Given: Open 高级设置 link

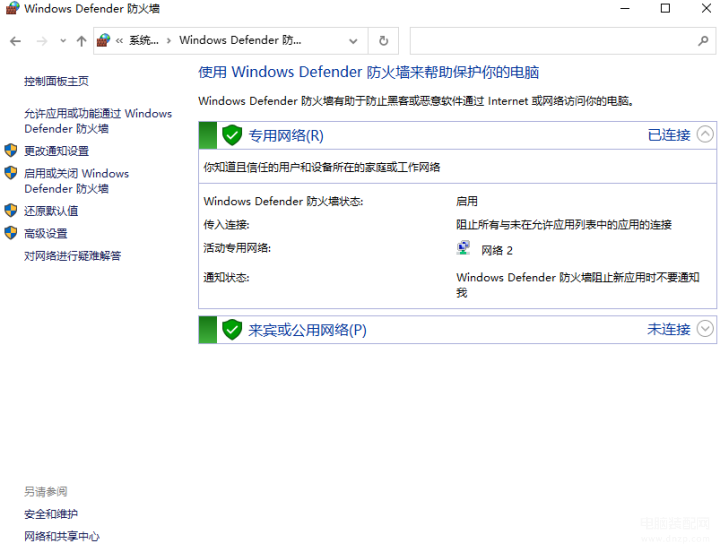Looking at the screenshot, I should pyautogui.click(x=45, y=233).
